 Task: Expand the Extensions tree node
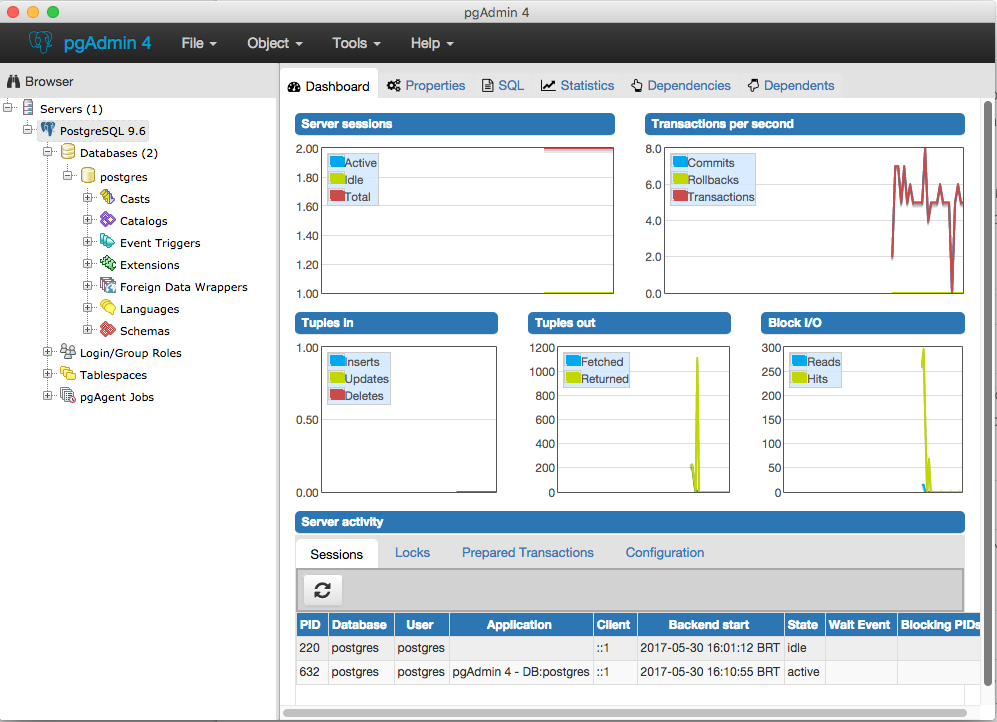(88, 264)
